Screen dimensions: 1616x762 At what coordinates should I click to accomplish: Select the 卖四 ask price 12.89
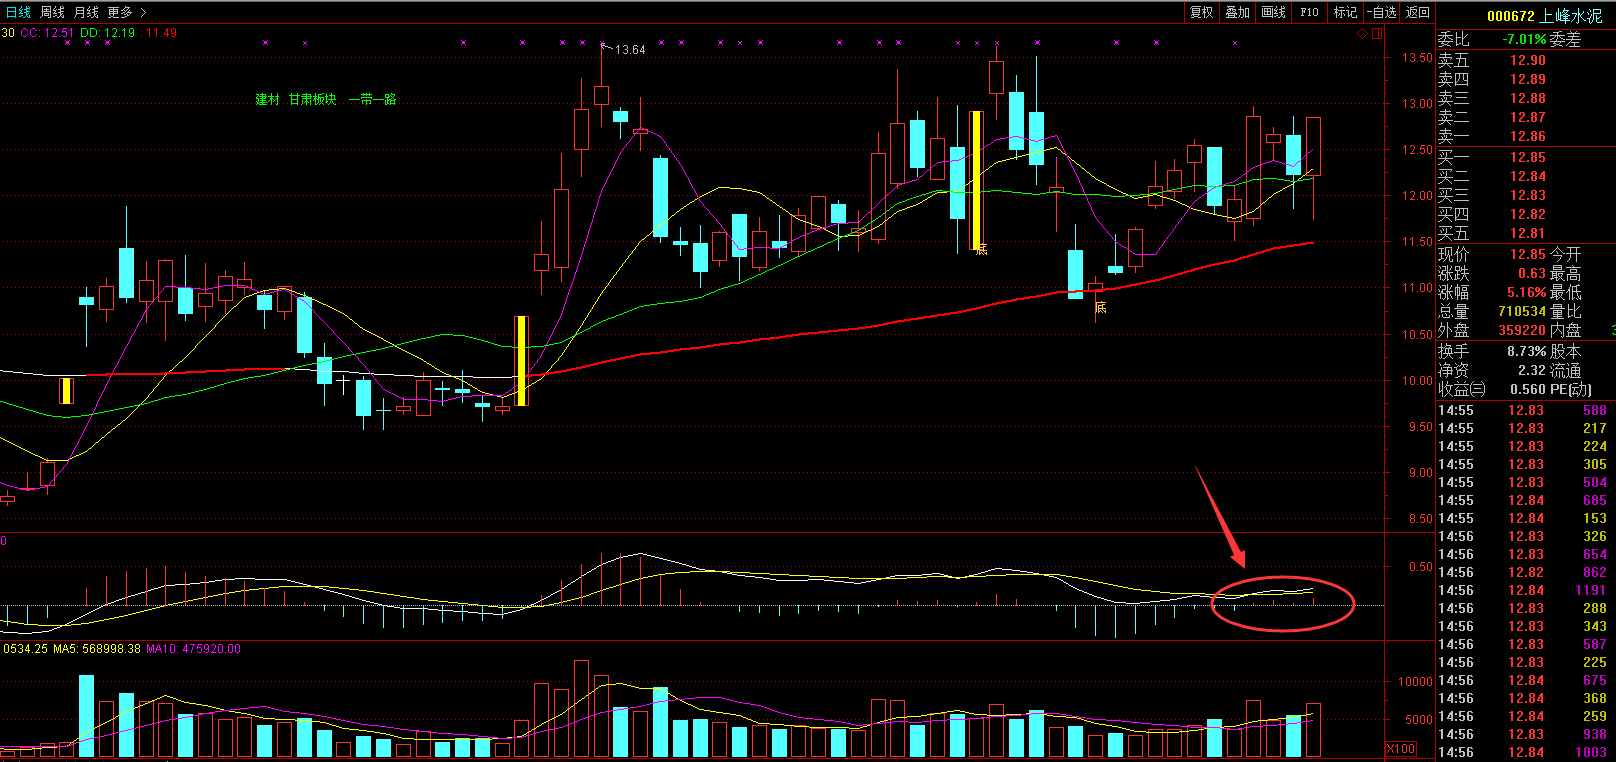pos(1527,79)
